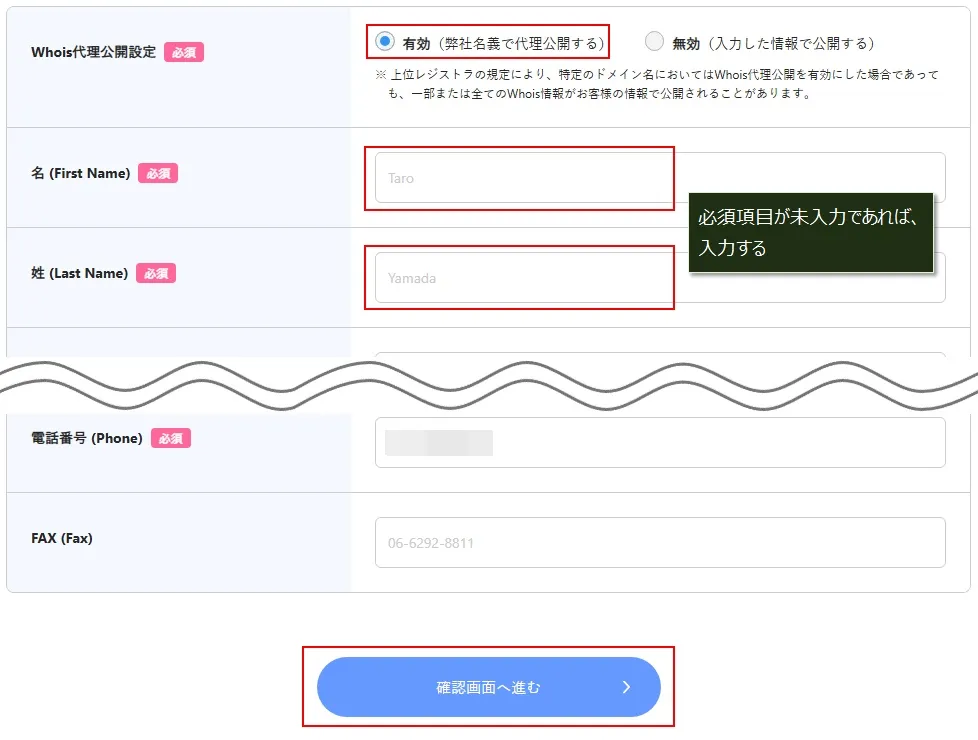Click the 必須 badge beside First Name
Screen dimensions: 978x740
tap(158, 173)
